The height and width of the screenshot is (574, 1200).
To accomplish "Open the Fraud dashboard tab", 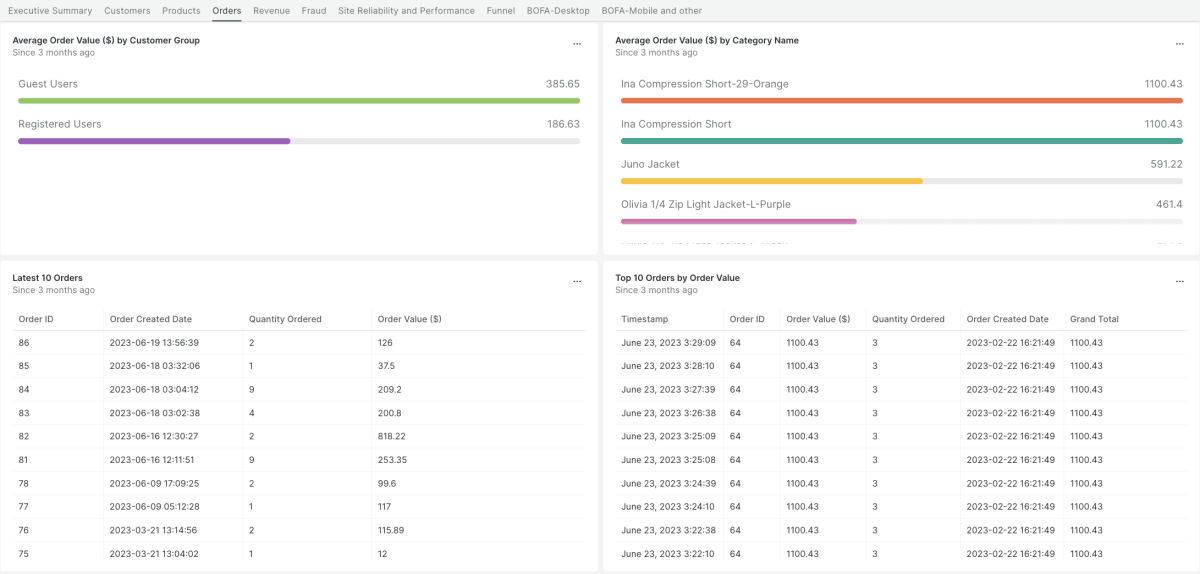I will coord(314,11).
